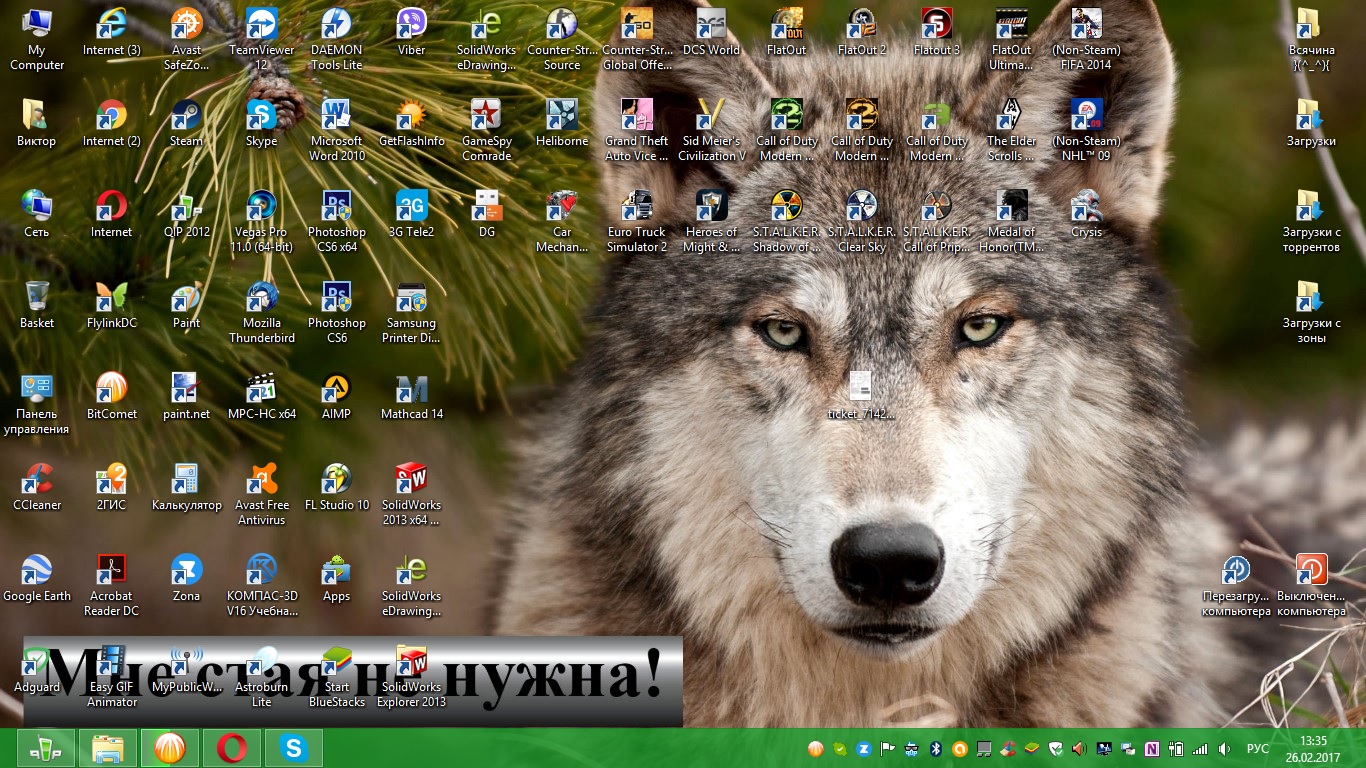Launch Photoshop CS6 x64 shortcut

pos(336,206)
